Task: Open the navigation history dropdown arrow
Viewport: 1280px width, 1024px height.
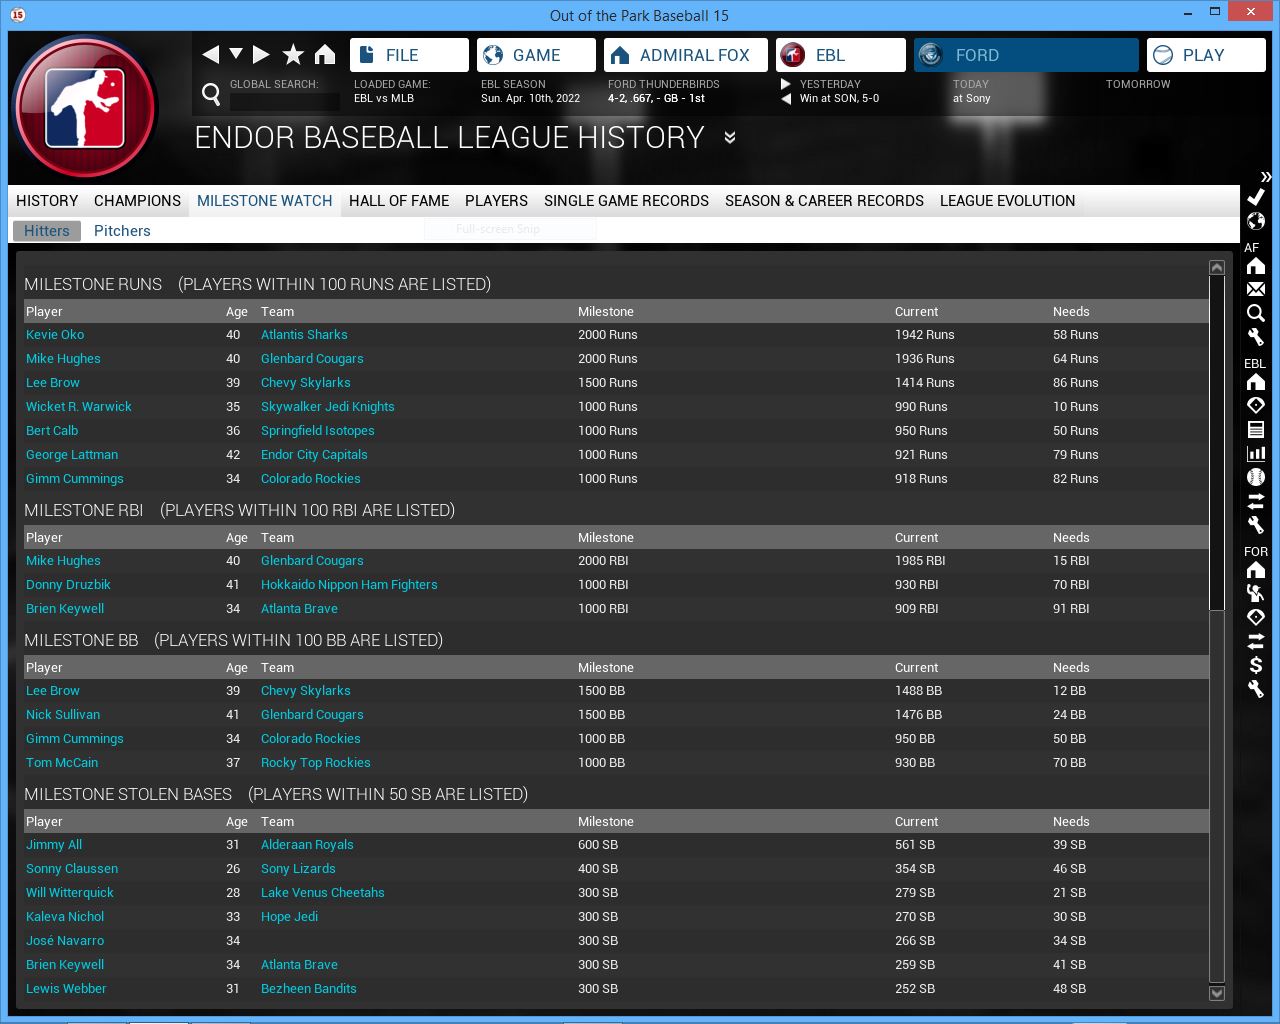Action: [236, 54]
